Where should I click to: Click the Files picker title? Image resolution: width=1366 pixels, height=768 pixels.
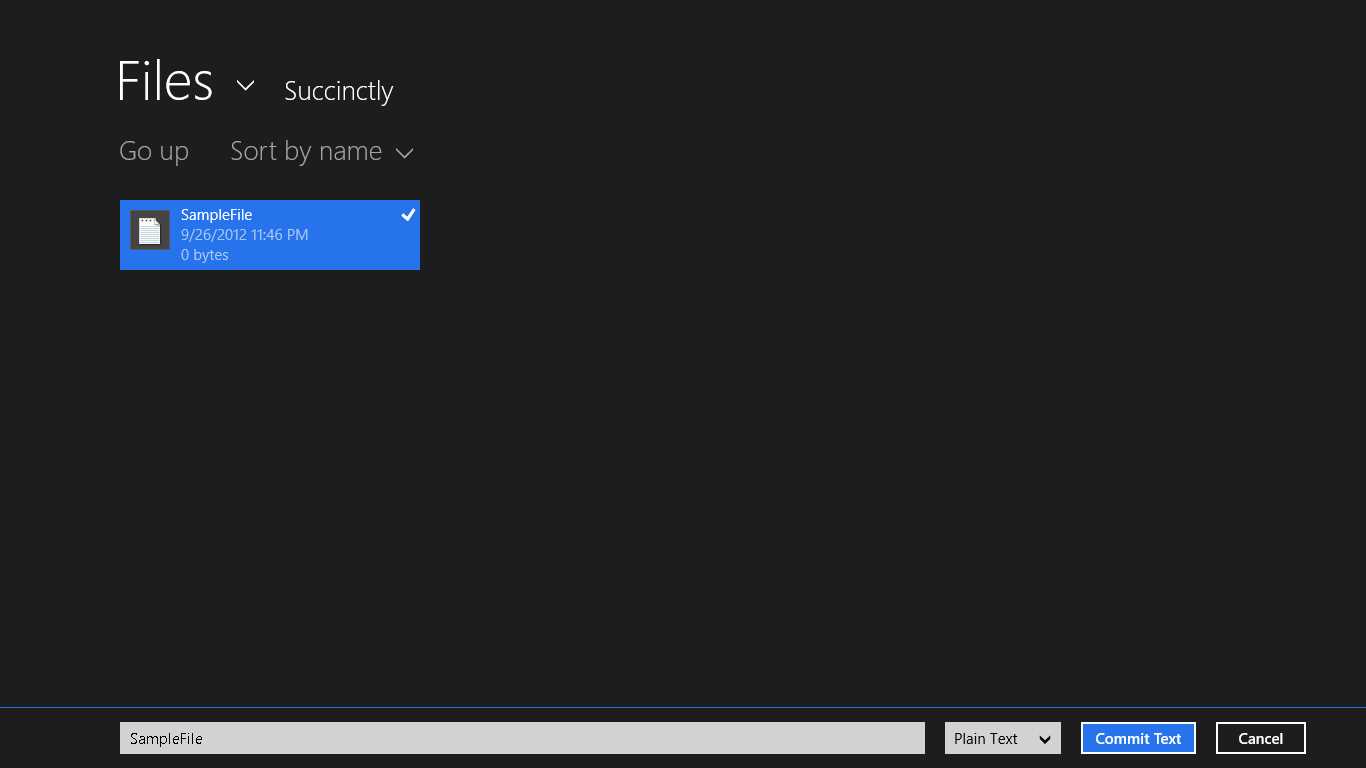coord(165,80)
